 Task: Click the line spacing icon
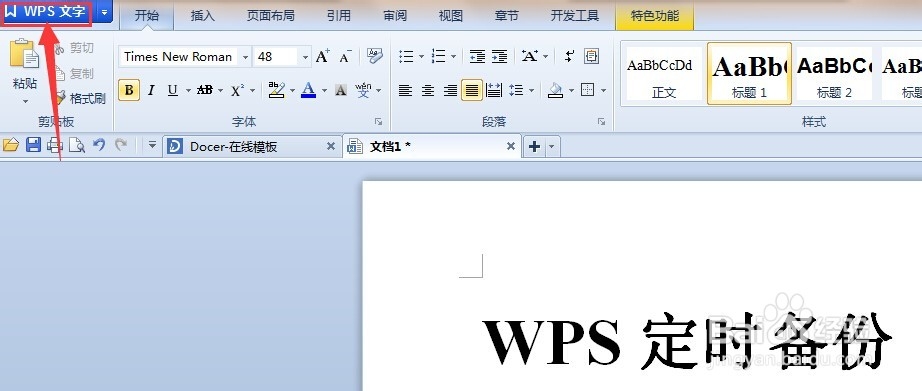pyautogui.click(x=516, y=91)
